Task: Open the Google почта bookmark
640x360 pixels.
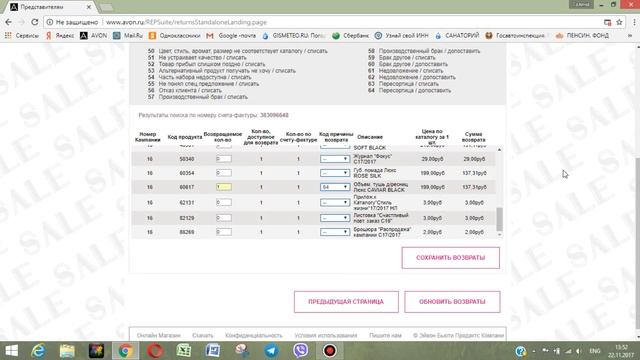Action: pos(231,36)
